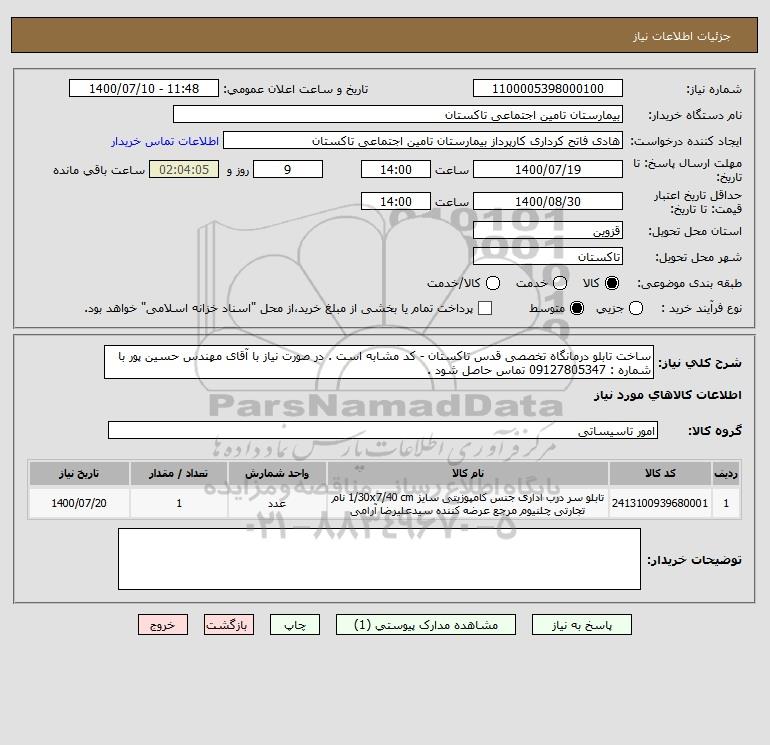Click the unit cell عدد
770x745 pixels.
277,503
